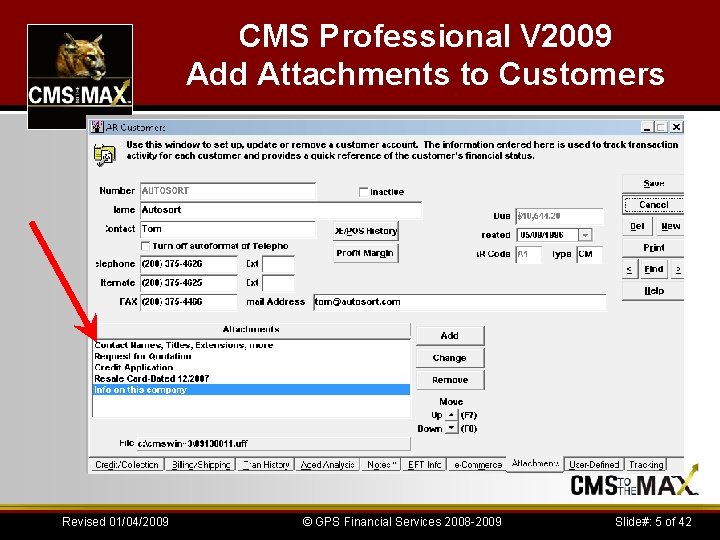
Task: Switch to the Tracking tab
Action: pos(646,465)
